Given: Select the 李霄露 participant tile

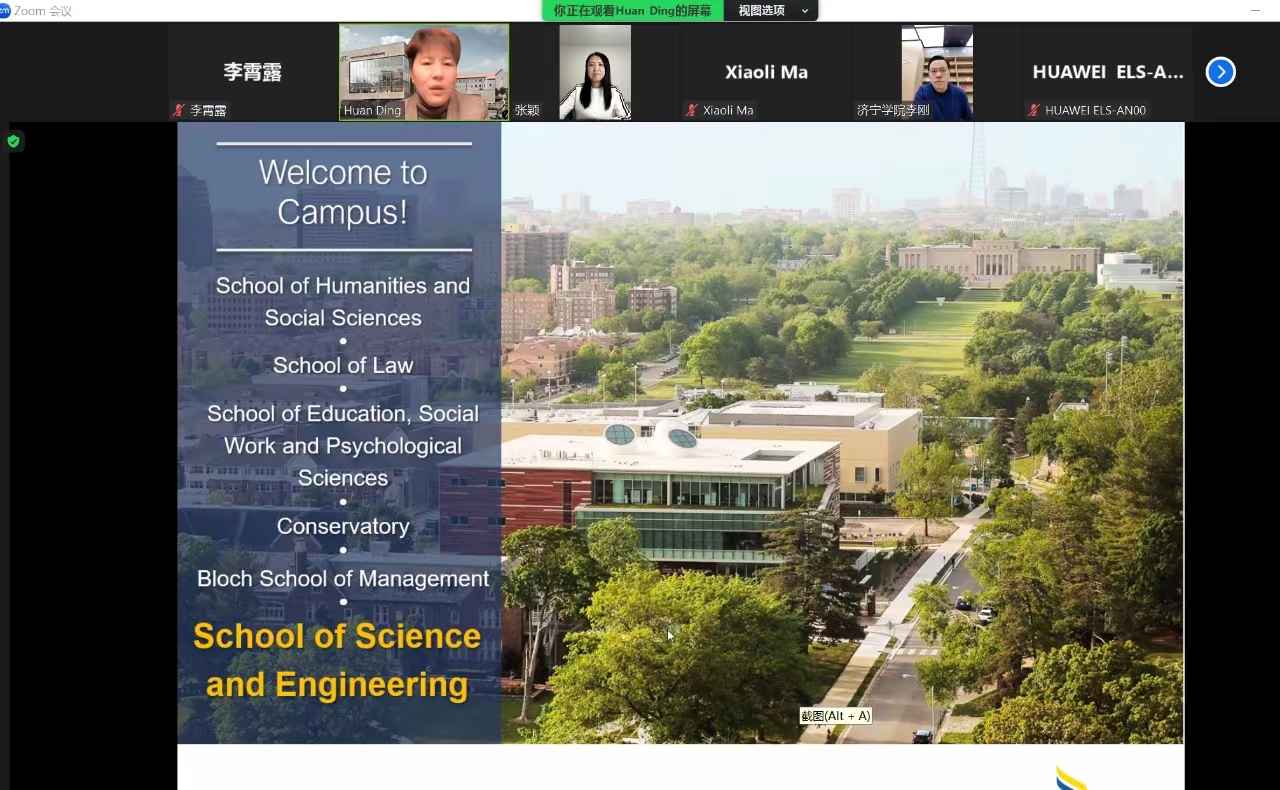Looking at the screenshot, I should [x=252, y=70].
